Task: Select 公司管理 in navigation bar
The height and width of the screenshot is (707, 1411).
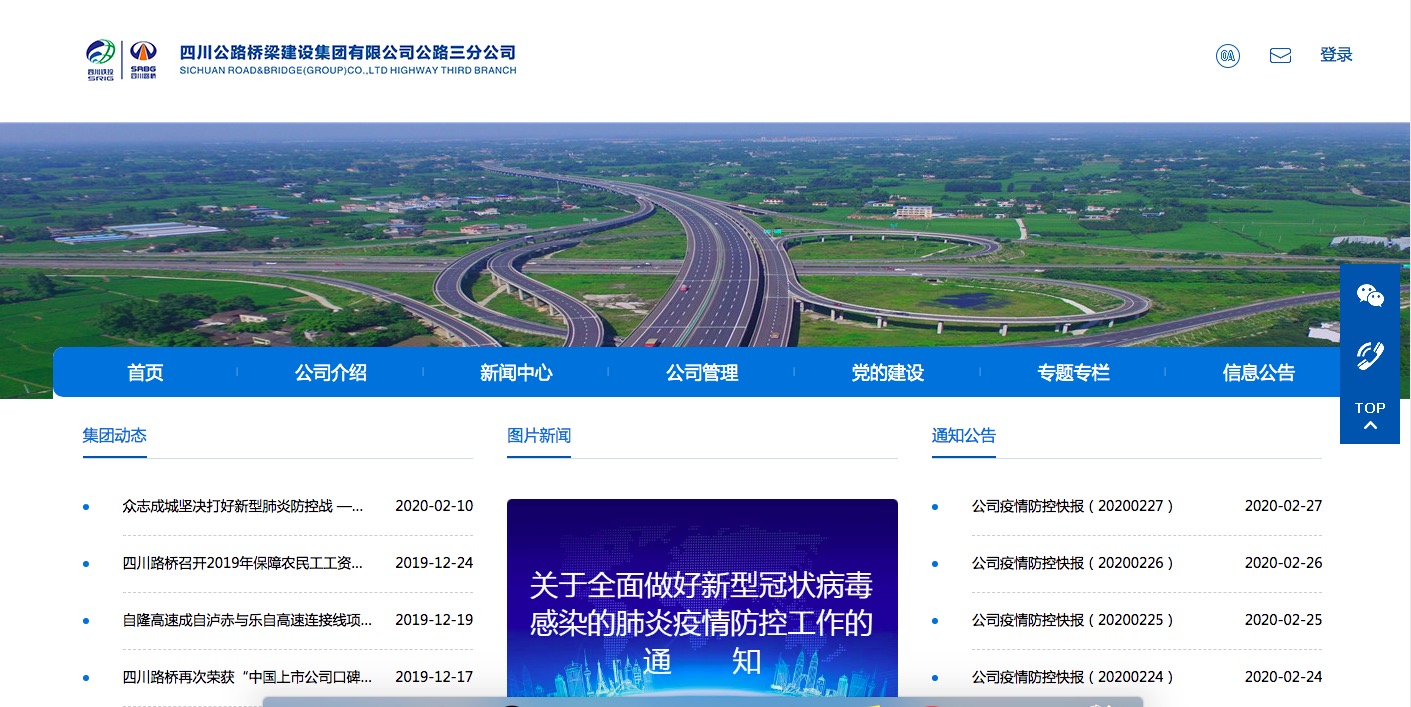Action: [702, 373]
